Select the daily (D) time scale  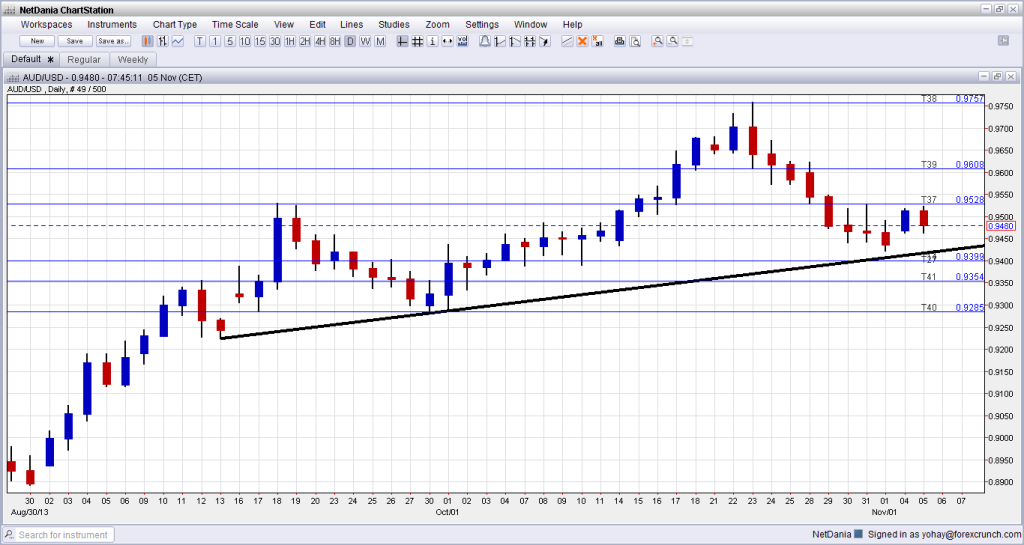[x=350, y=41]
